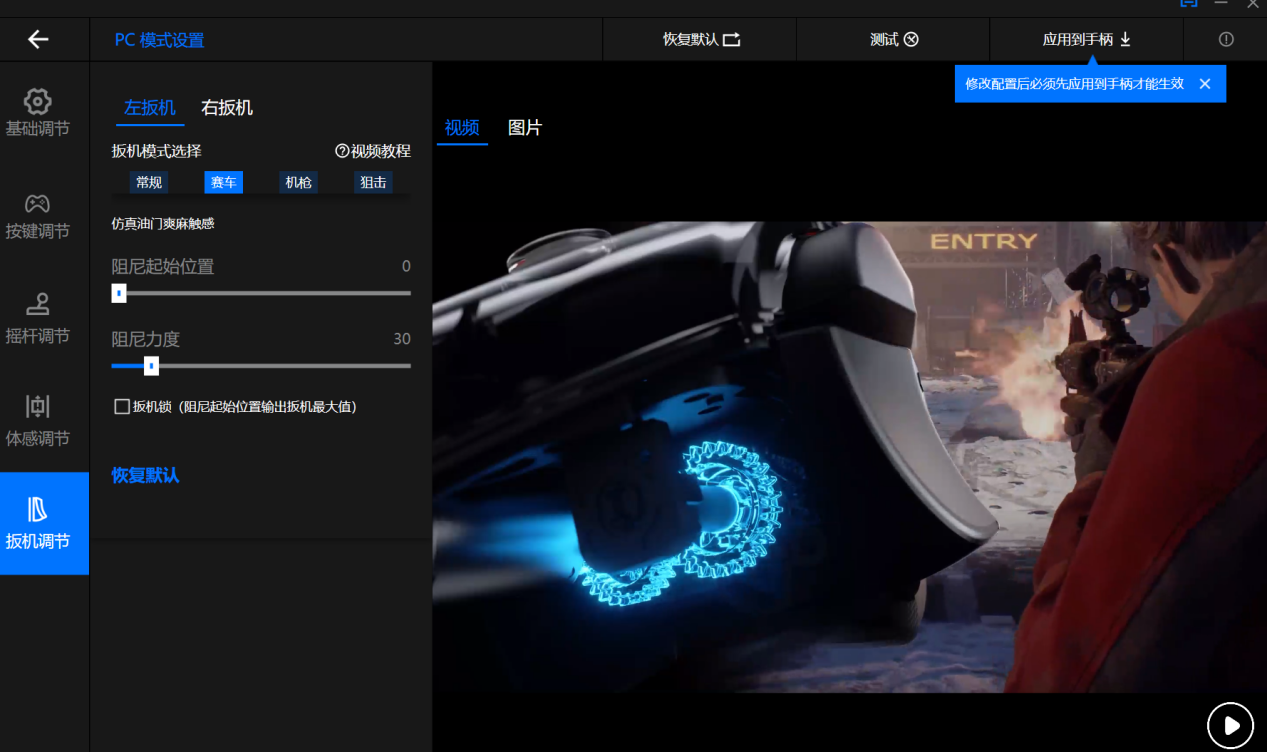Click the 仿真油门爽麻触感 description text

(163, 224)
